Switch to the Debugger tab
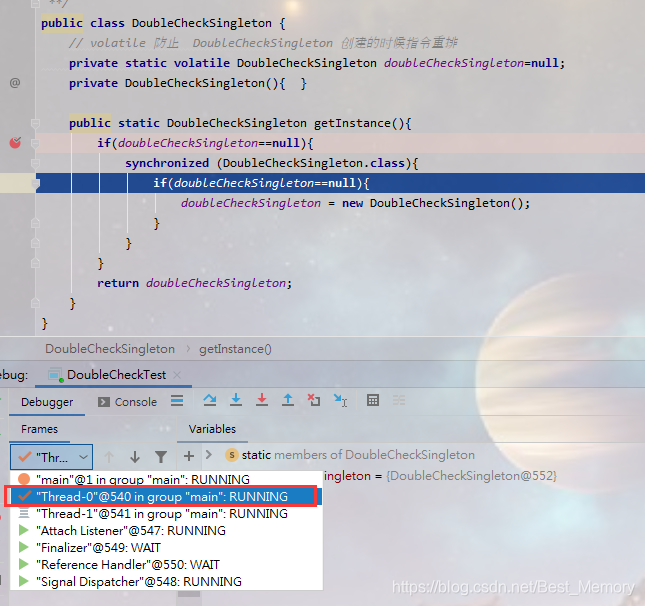Screen dimensions: 645x606 point(47,402)
